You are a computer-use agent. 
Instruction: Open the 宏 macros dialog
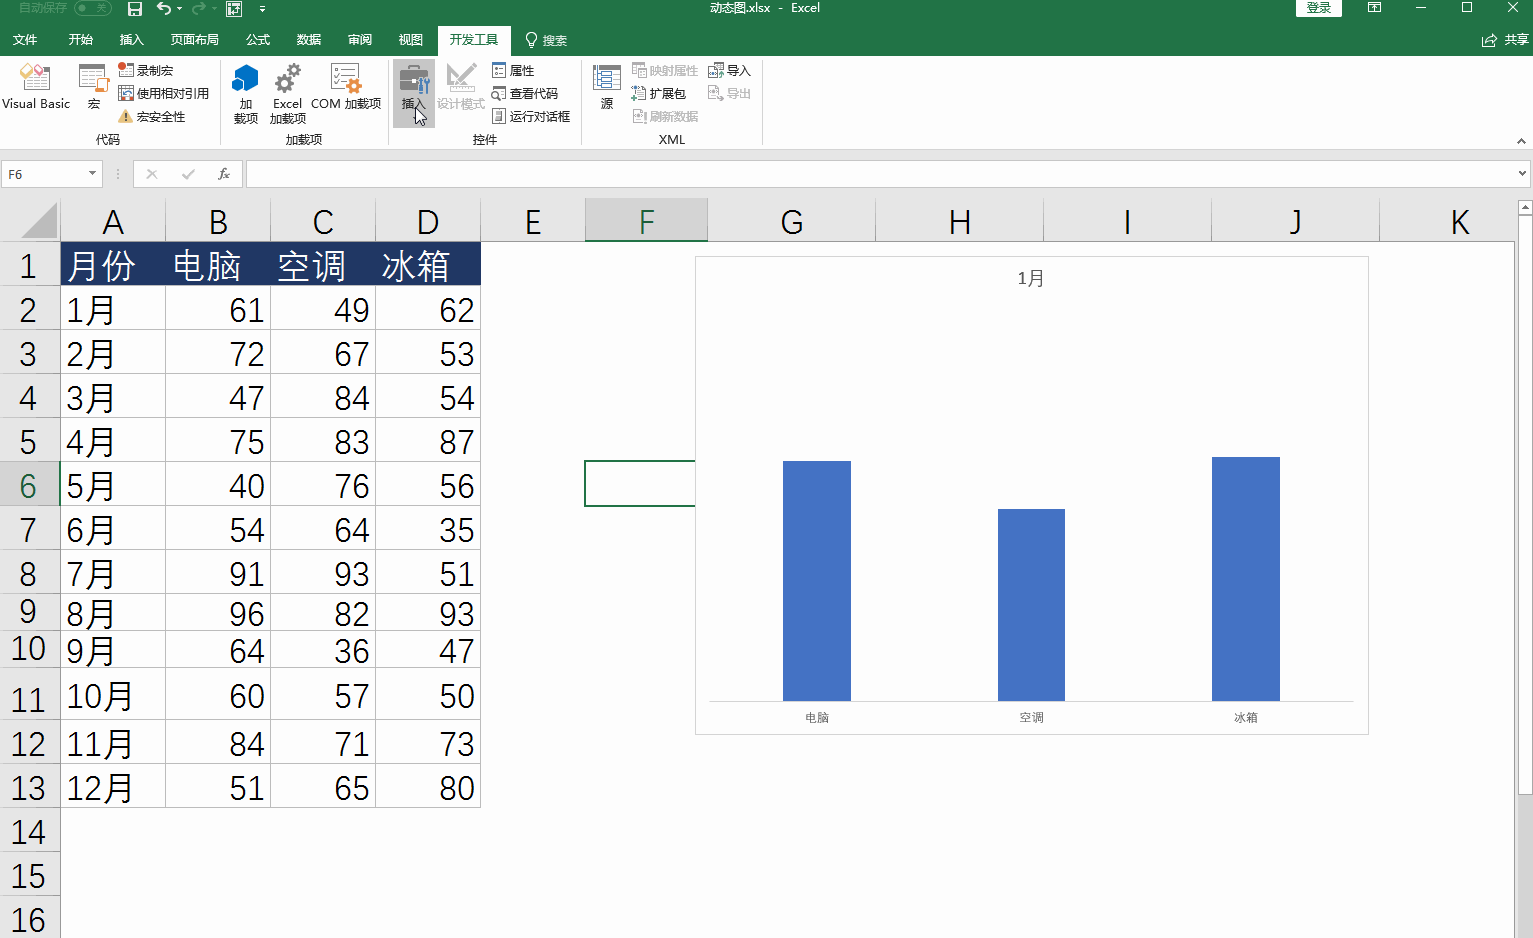pyautogui.click(x=94, y=87)
